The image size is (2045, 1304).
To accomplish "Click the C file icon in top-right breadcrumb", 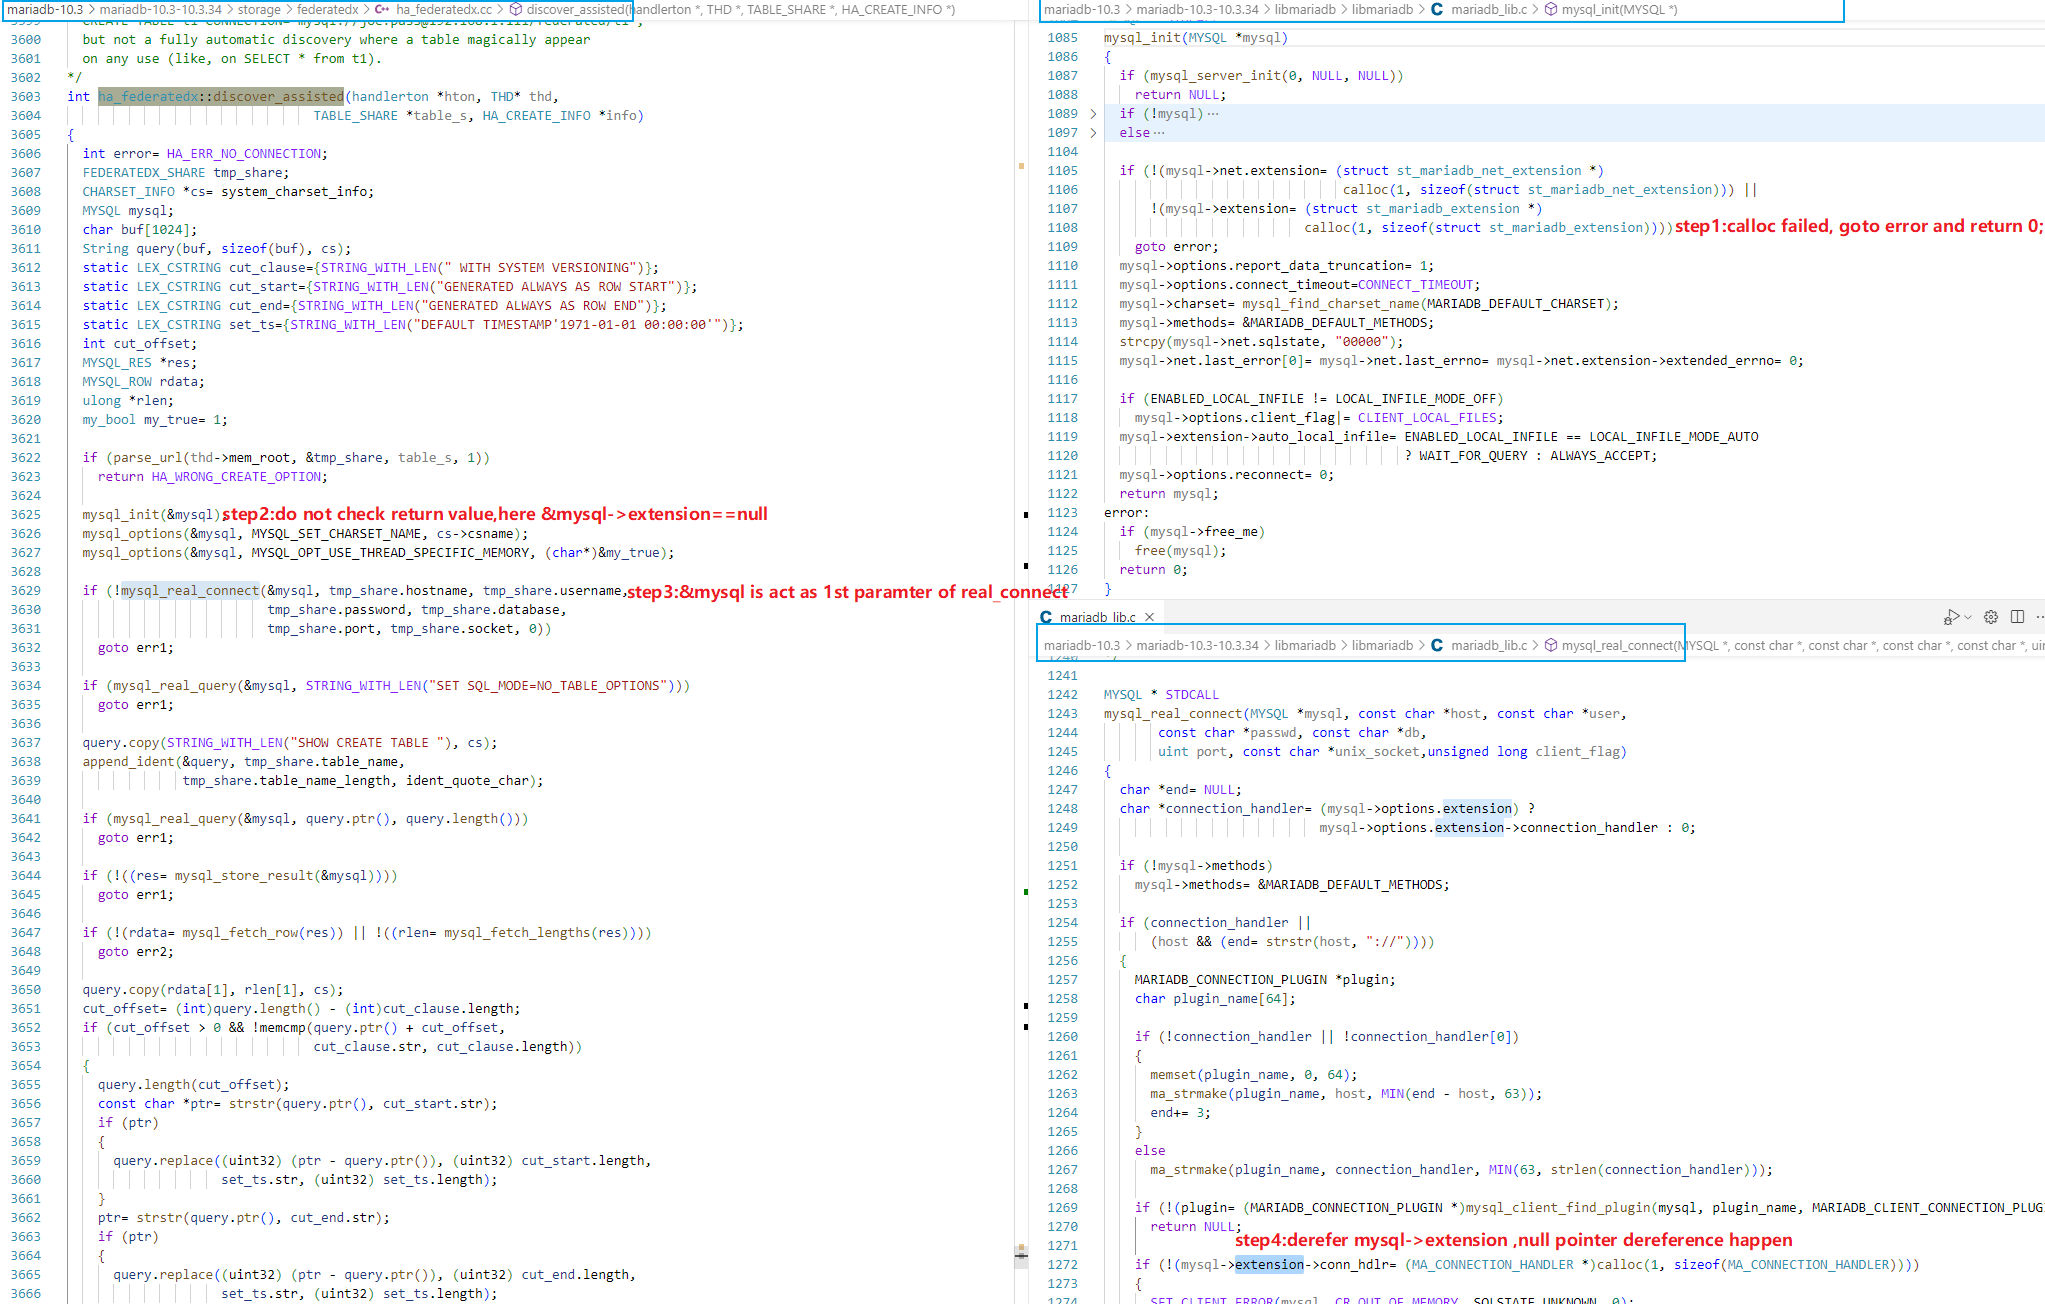I will point(1437,9).
